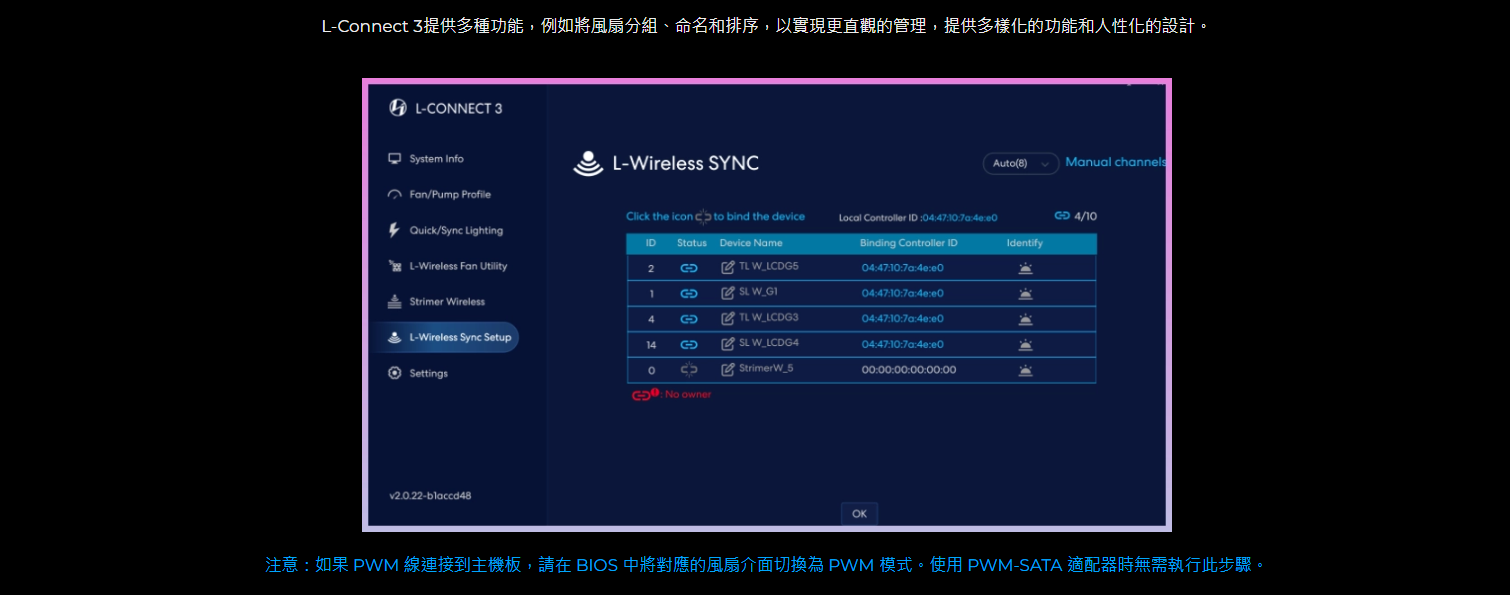This screenshot has width=1510, height=595.
Task: Switch to Strimer Wireless section
Action: coord(446,302)
